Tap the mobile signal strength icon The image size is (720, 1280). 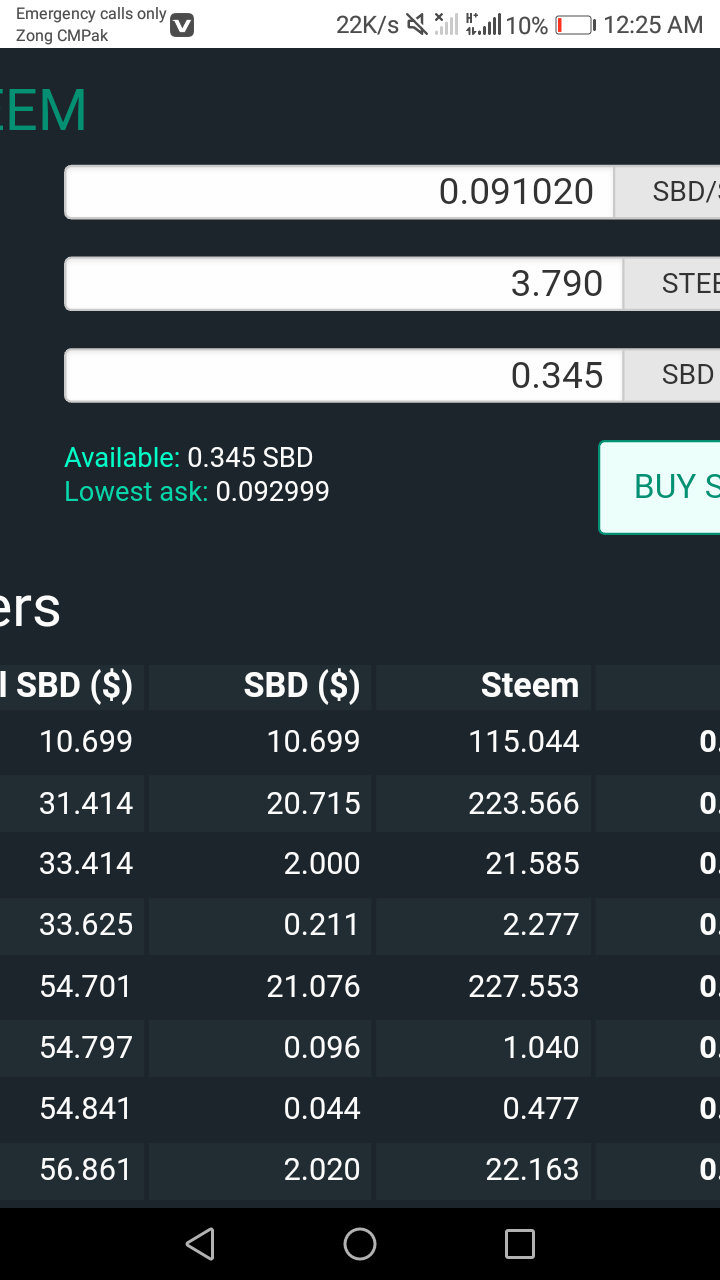coord(484,25)
